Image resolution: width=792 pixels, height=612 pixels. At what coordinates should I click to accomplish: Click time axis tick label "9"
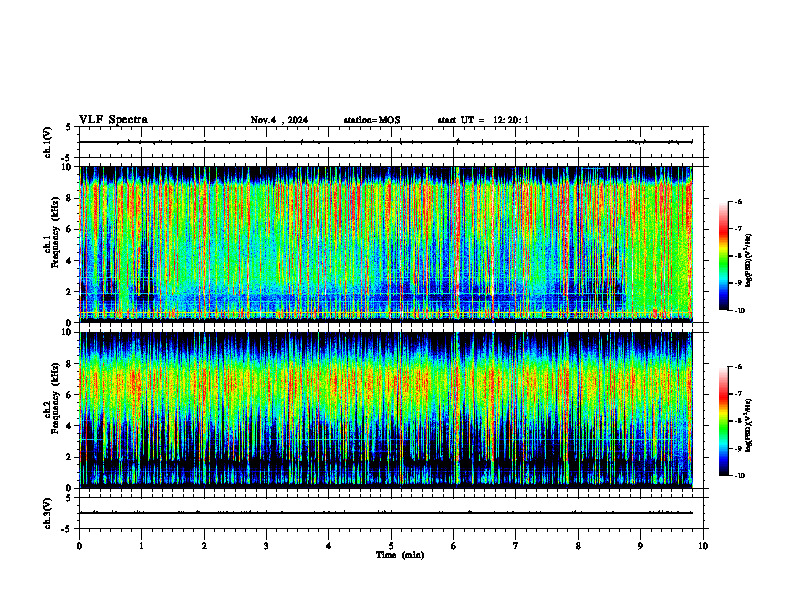tap(640, 546)
